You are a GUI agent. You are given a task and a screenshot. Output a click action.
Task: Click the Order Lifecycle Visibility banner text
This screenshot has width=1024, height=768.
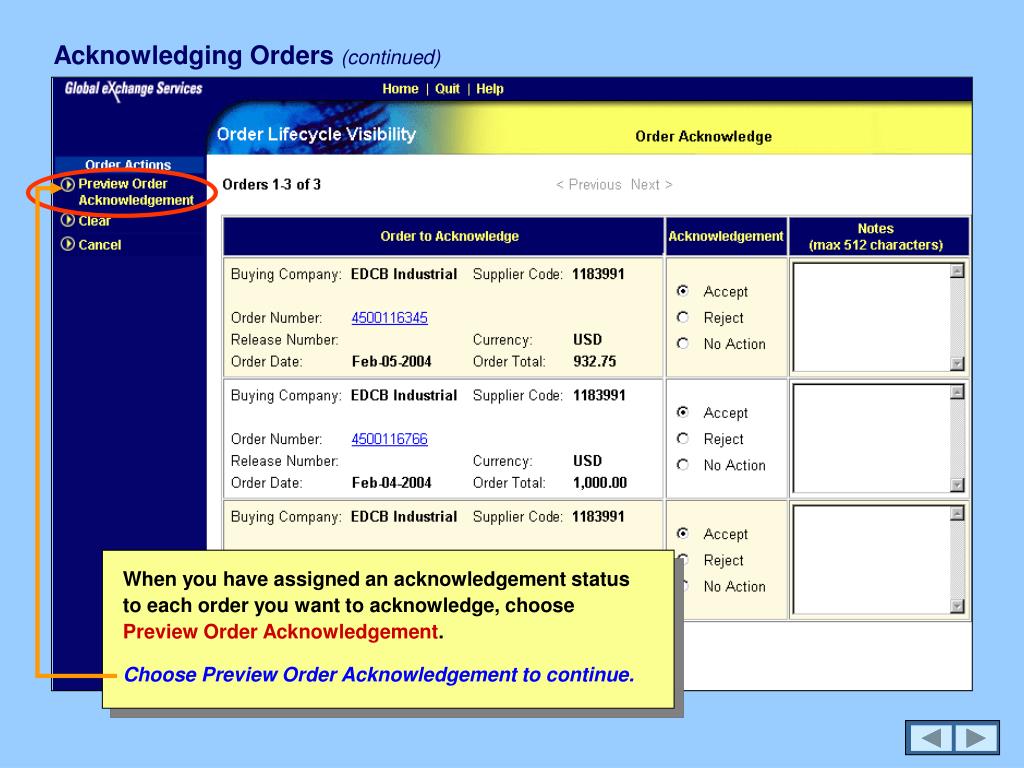(316, 135)
